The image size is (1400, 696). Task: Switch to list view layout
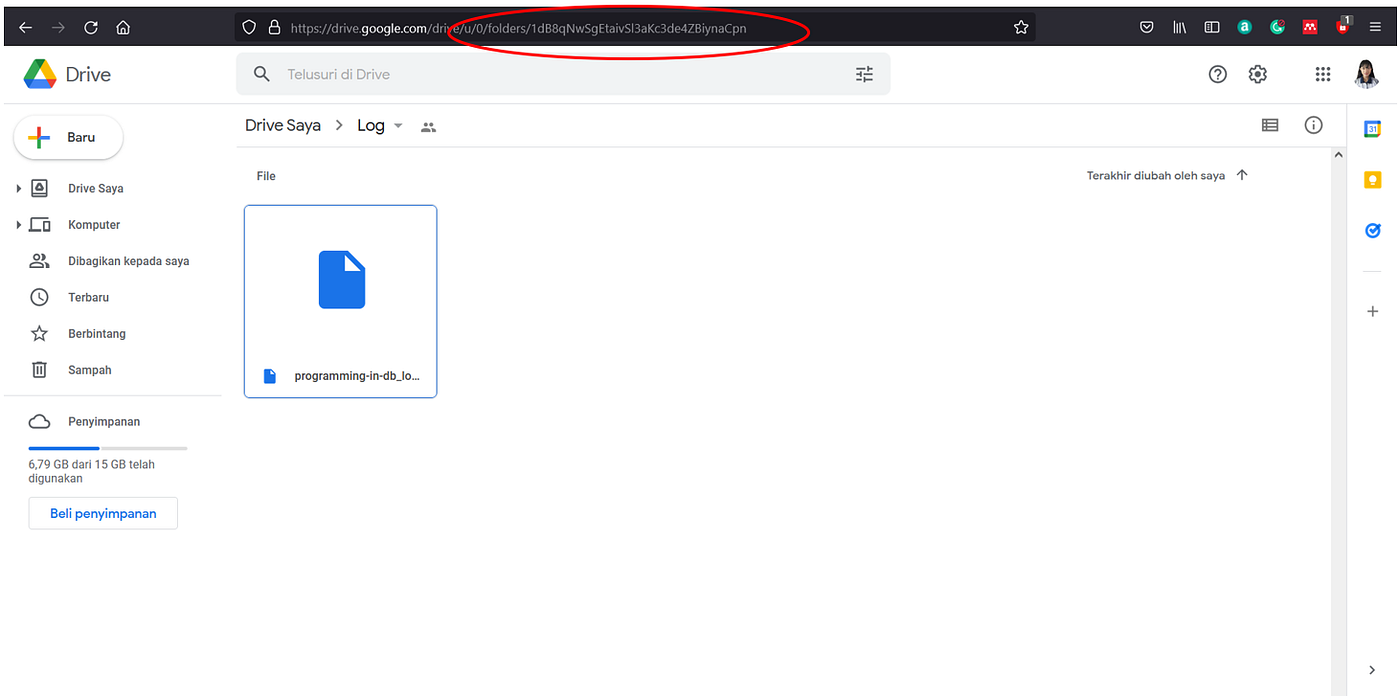click(1270, 124)
